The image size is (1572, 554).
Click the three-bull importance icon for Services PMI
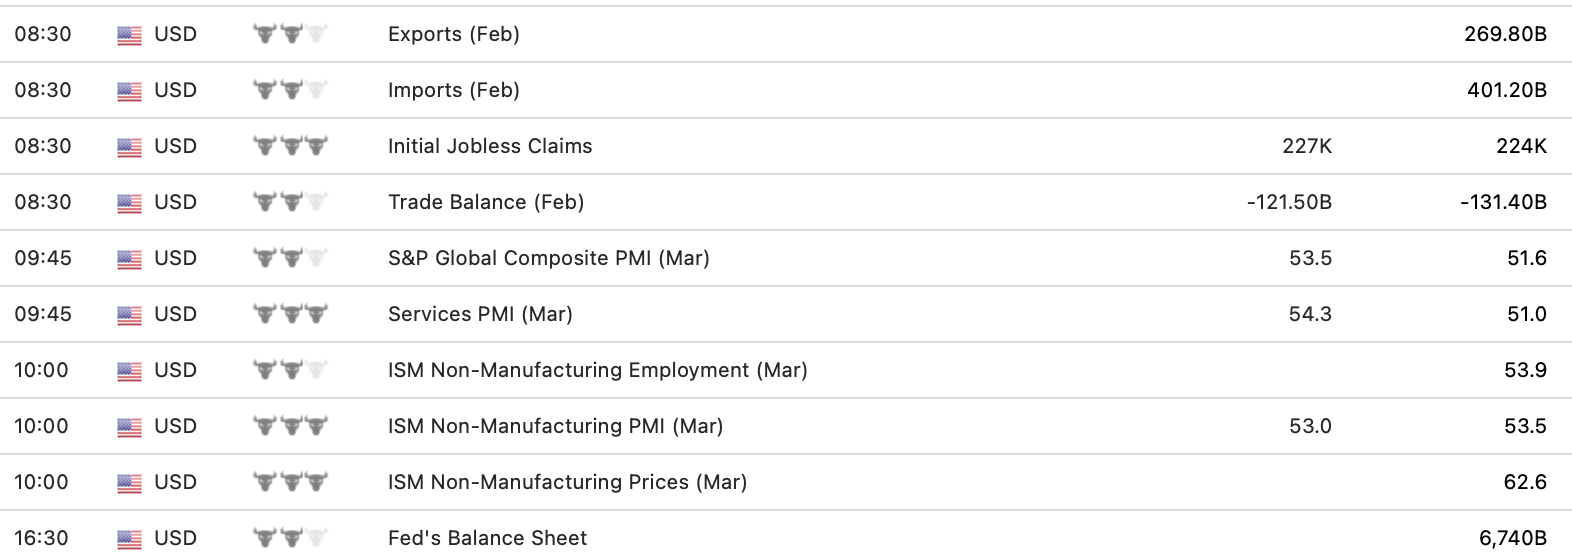291,315
